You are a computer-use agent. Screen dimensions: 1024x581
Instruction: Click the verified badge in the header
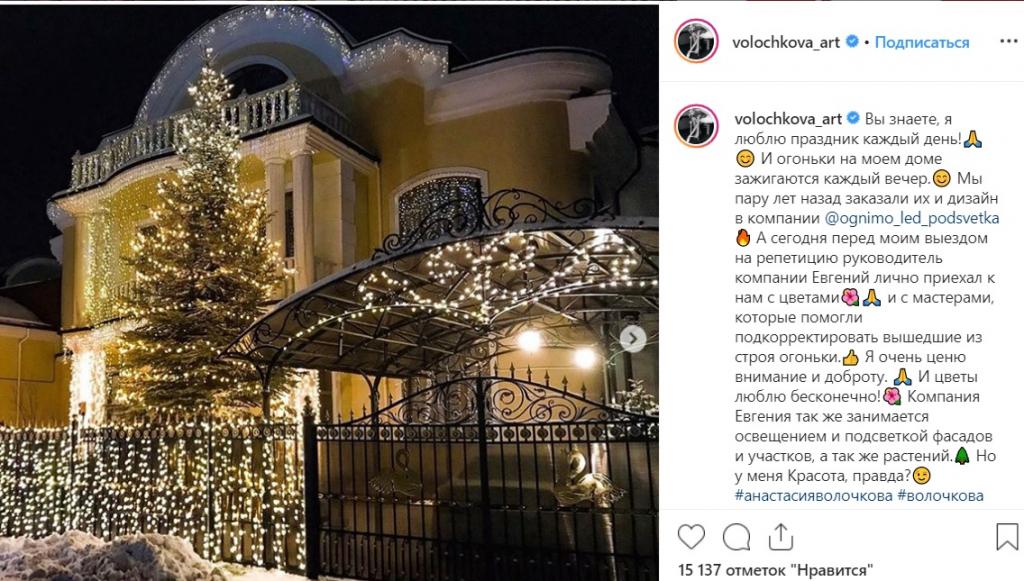click(852, 42)
